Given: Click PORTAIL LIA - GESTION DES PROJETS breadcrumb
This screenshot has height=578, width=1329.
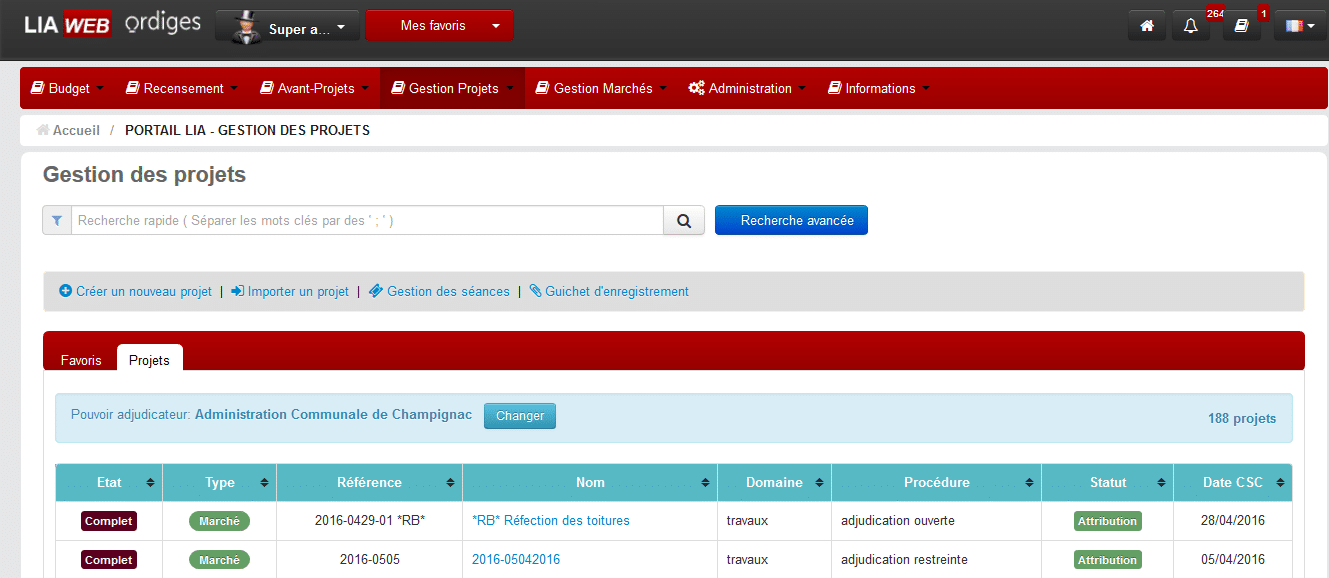Looking at the screenshot, I should pyautogui.click(x=247, y=130).
